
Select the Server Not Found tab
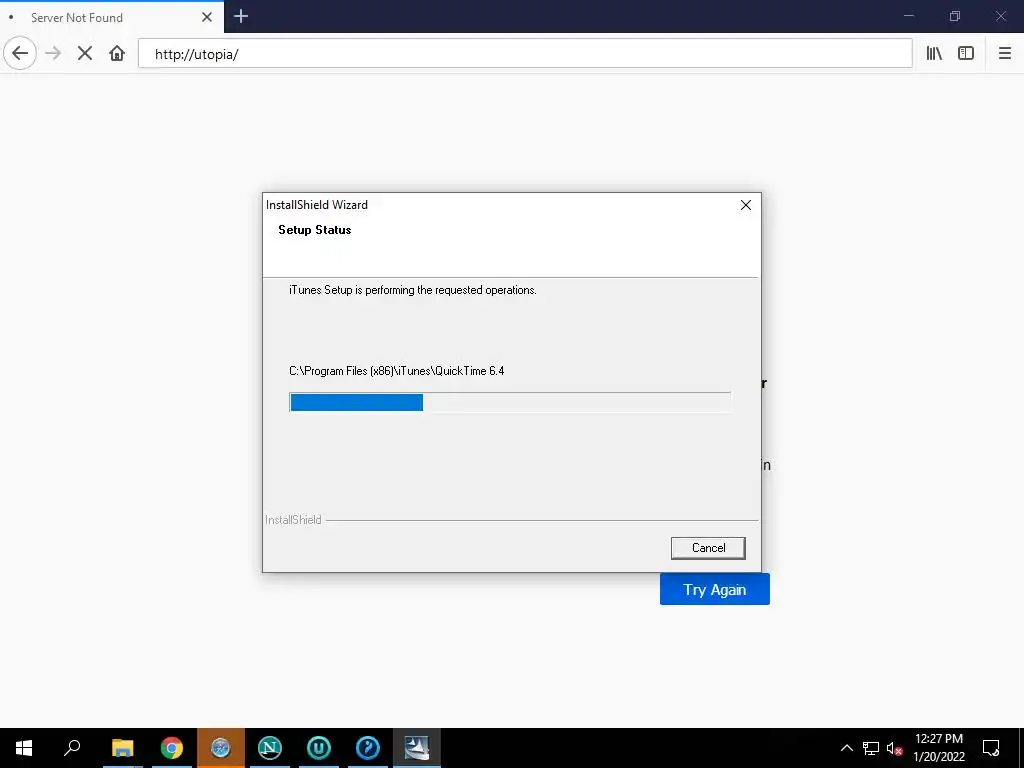[112, 17]
